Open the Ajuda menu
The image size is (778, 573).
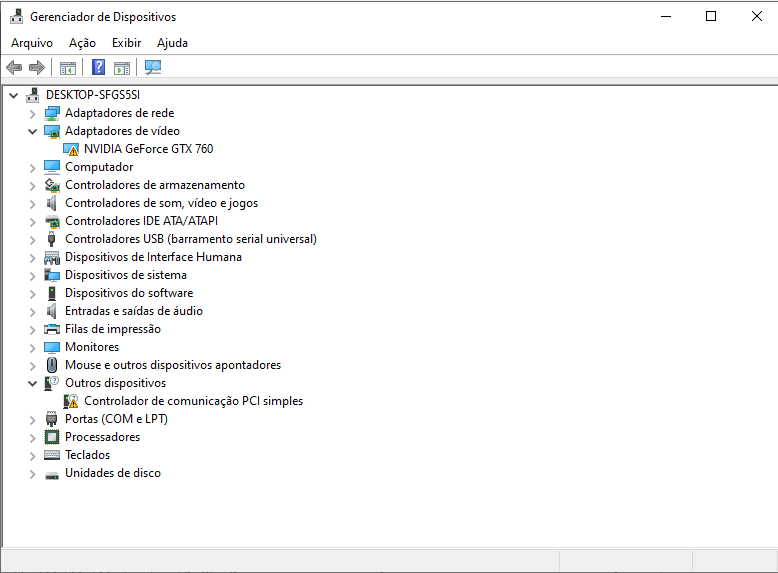172,43
